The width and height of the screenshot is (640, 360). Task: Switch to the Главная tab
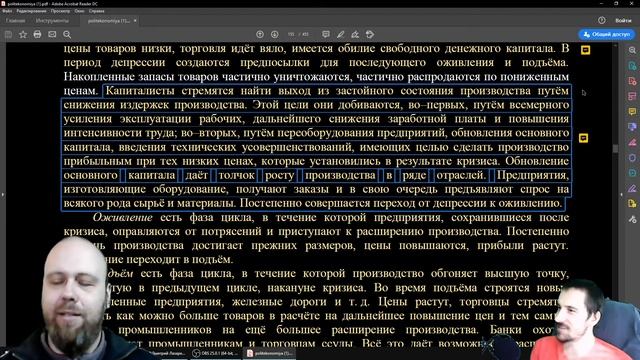[16, 20]
